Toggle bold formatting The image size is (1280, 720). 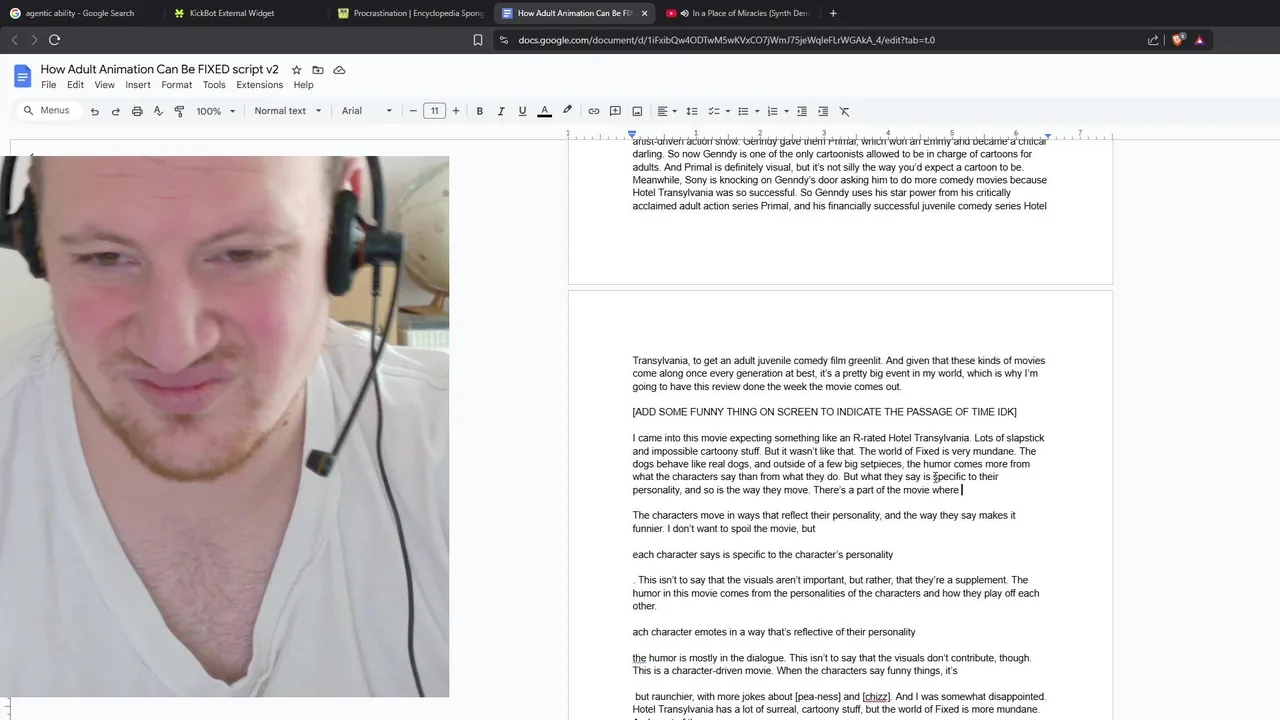[x=480, y=111]
